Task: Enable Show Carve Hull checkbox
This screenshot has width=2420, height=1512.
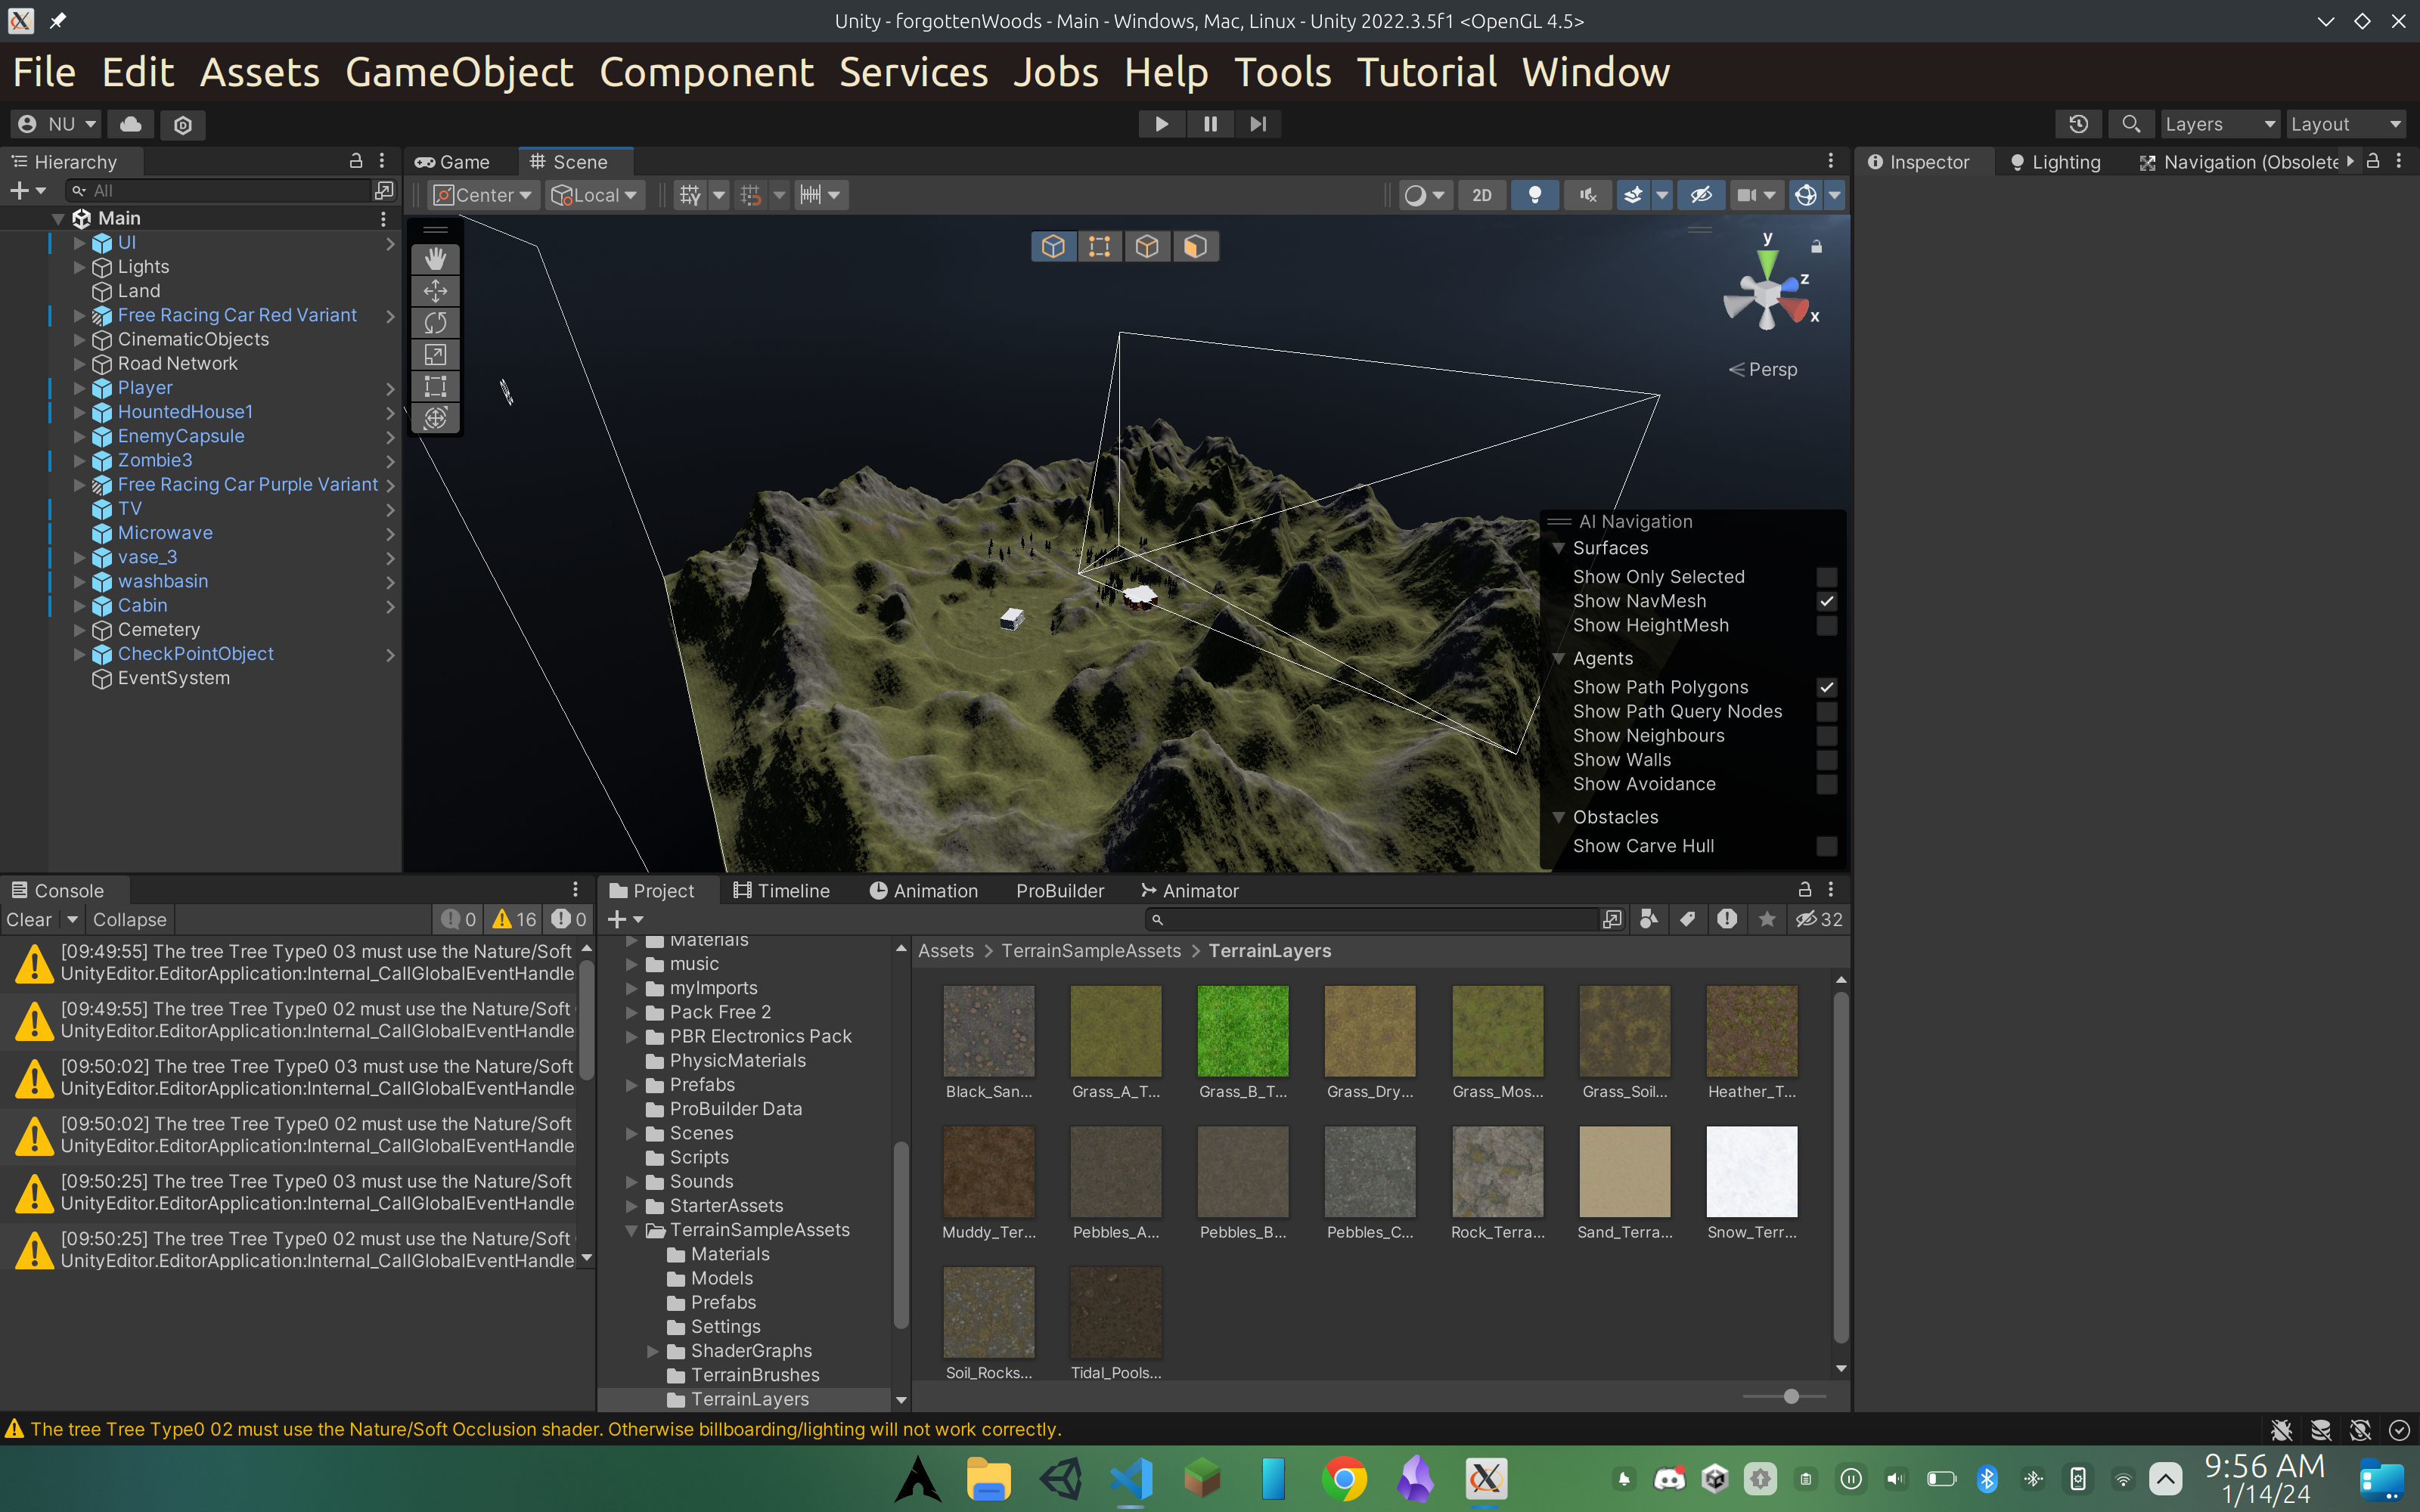Action: 1826,846
